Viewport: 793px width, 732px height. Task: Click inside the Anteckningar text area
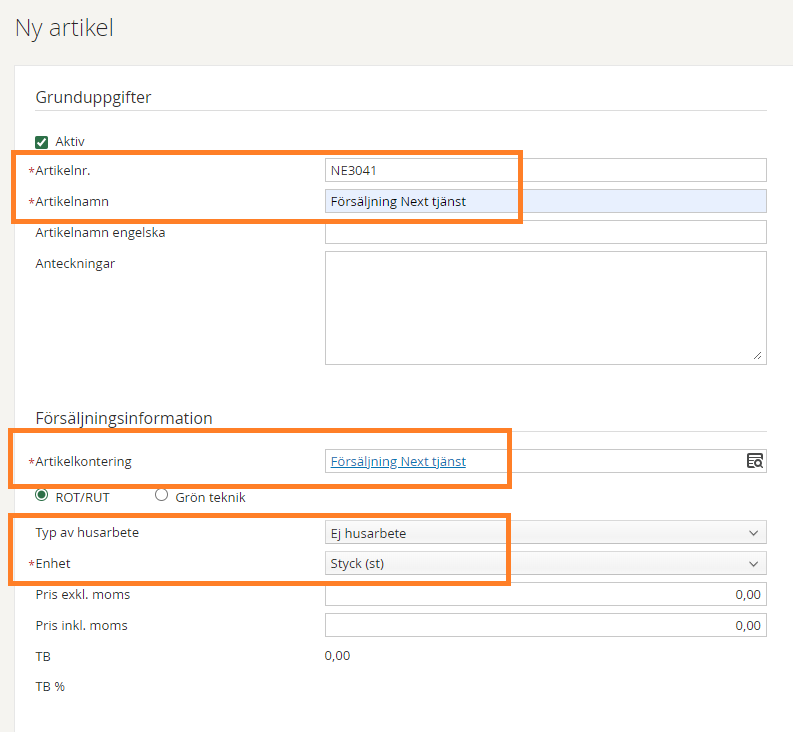click(x=546, y=308)
